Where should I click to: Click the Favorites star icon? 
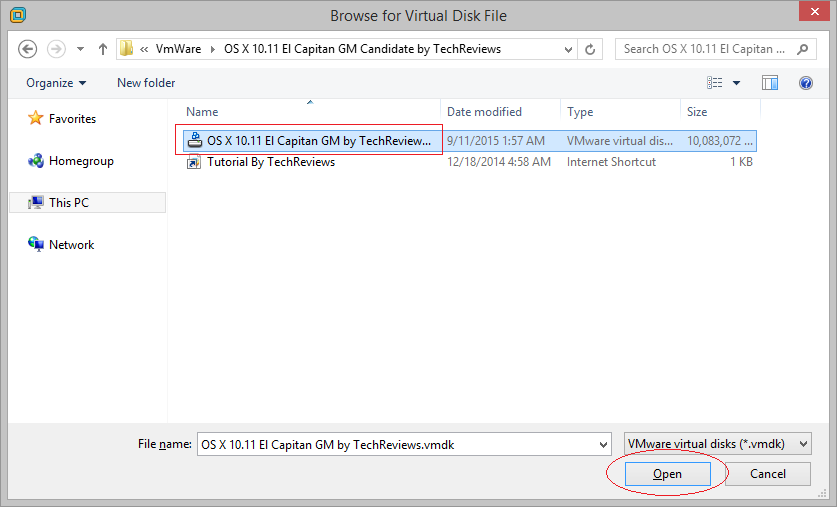(x=35, y=118)
